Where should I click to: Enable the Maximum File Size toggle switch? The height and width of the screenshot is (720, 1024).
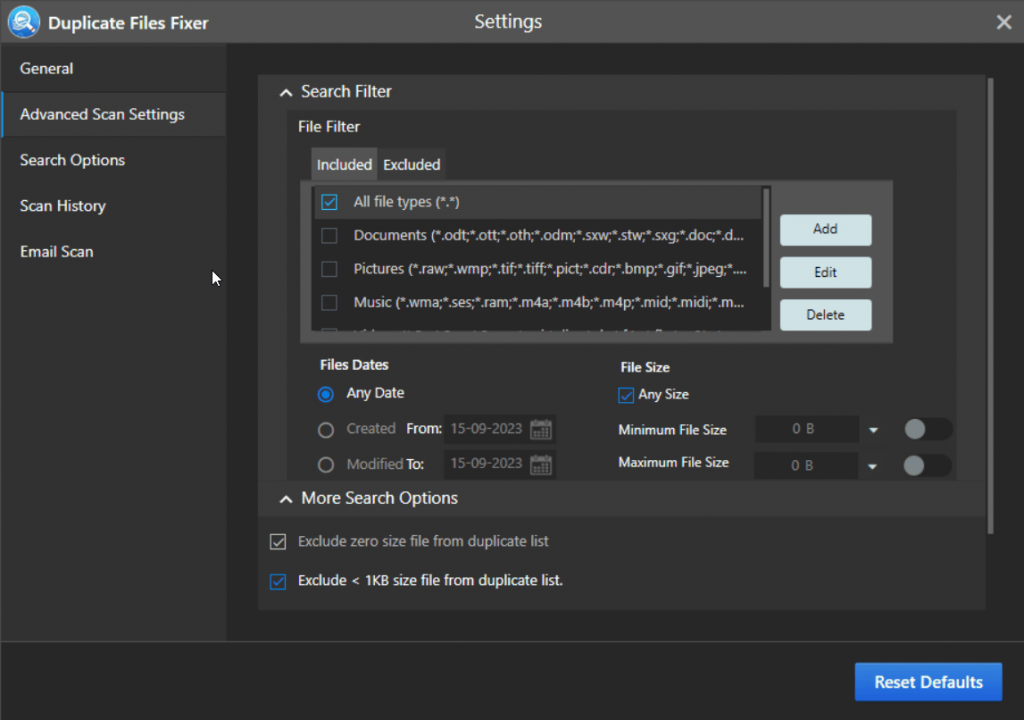(926, 463)
